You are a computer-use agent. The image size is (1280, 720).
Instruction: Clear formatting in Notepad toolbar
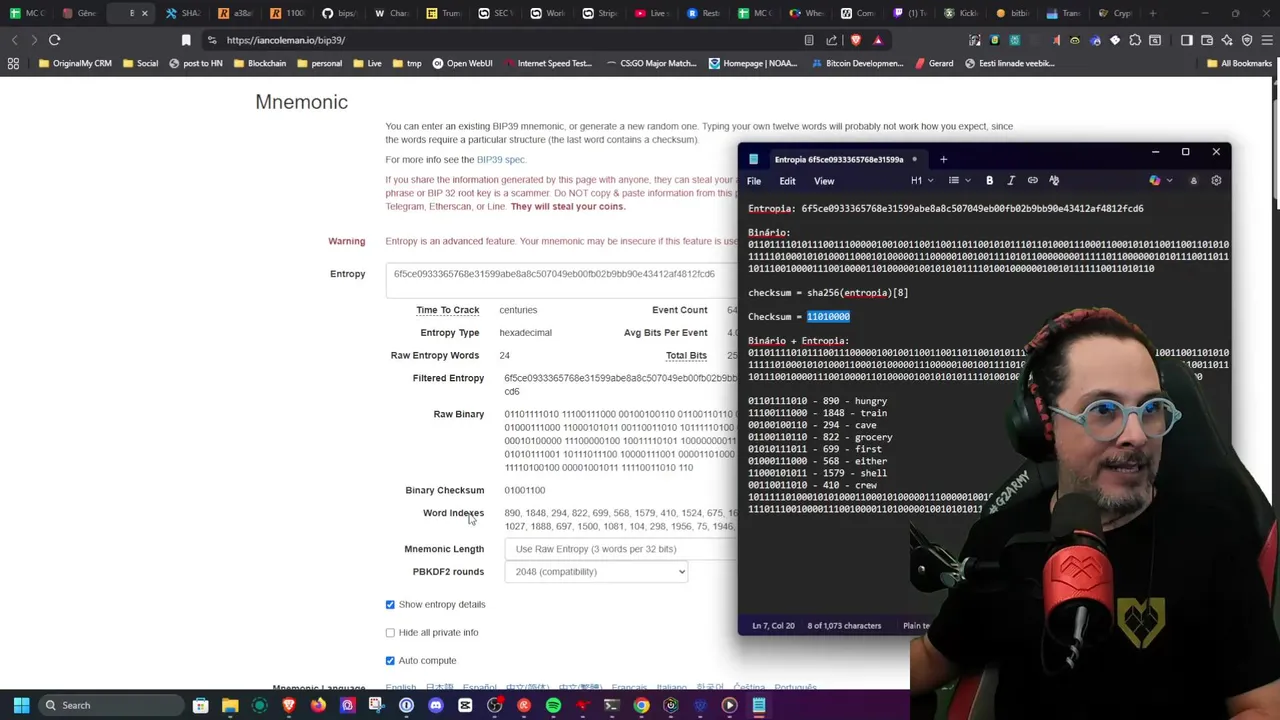click(x=1054, y=181)
